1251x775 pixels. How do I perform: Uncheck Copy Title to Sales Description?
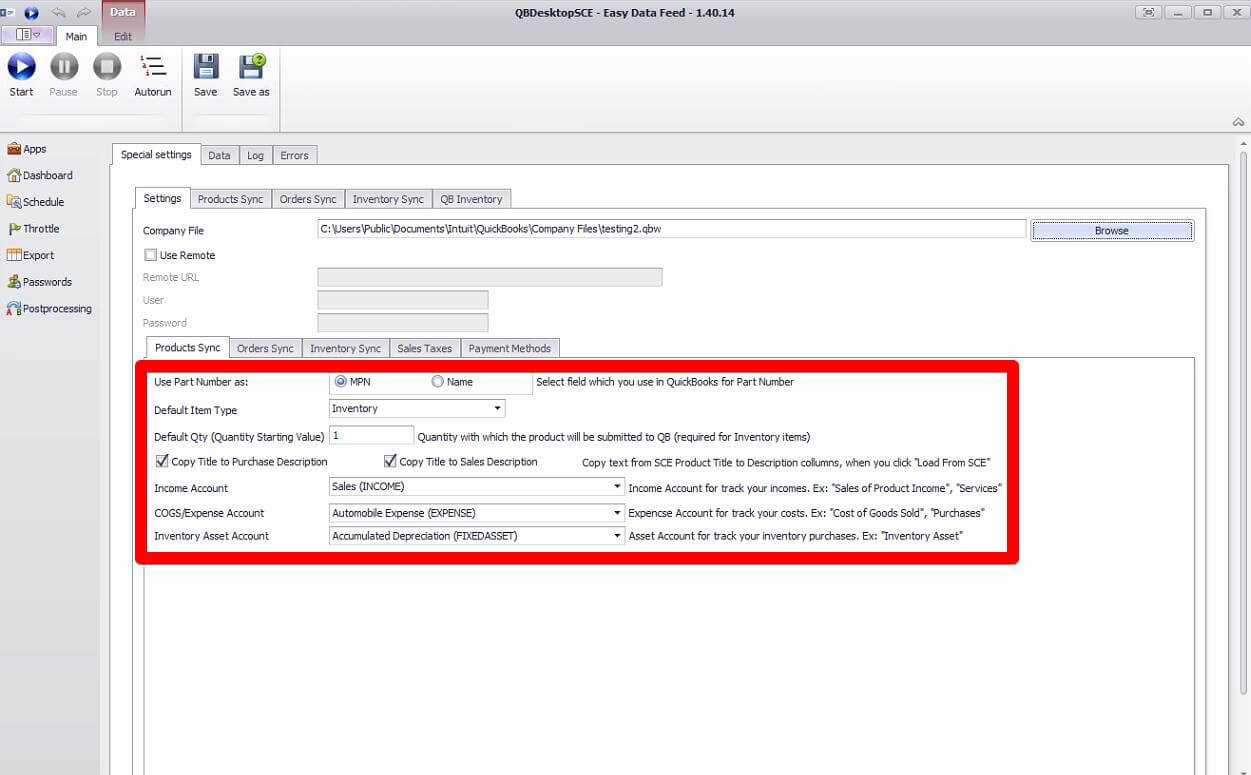[x=390, y=461]
